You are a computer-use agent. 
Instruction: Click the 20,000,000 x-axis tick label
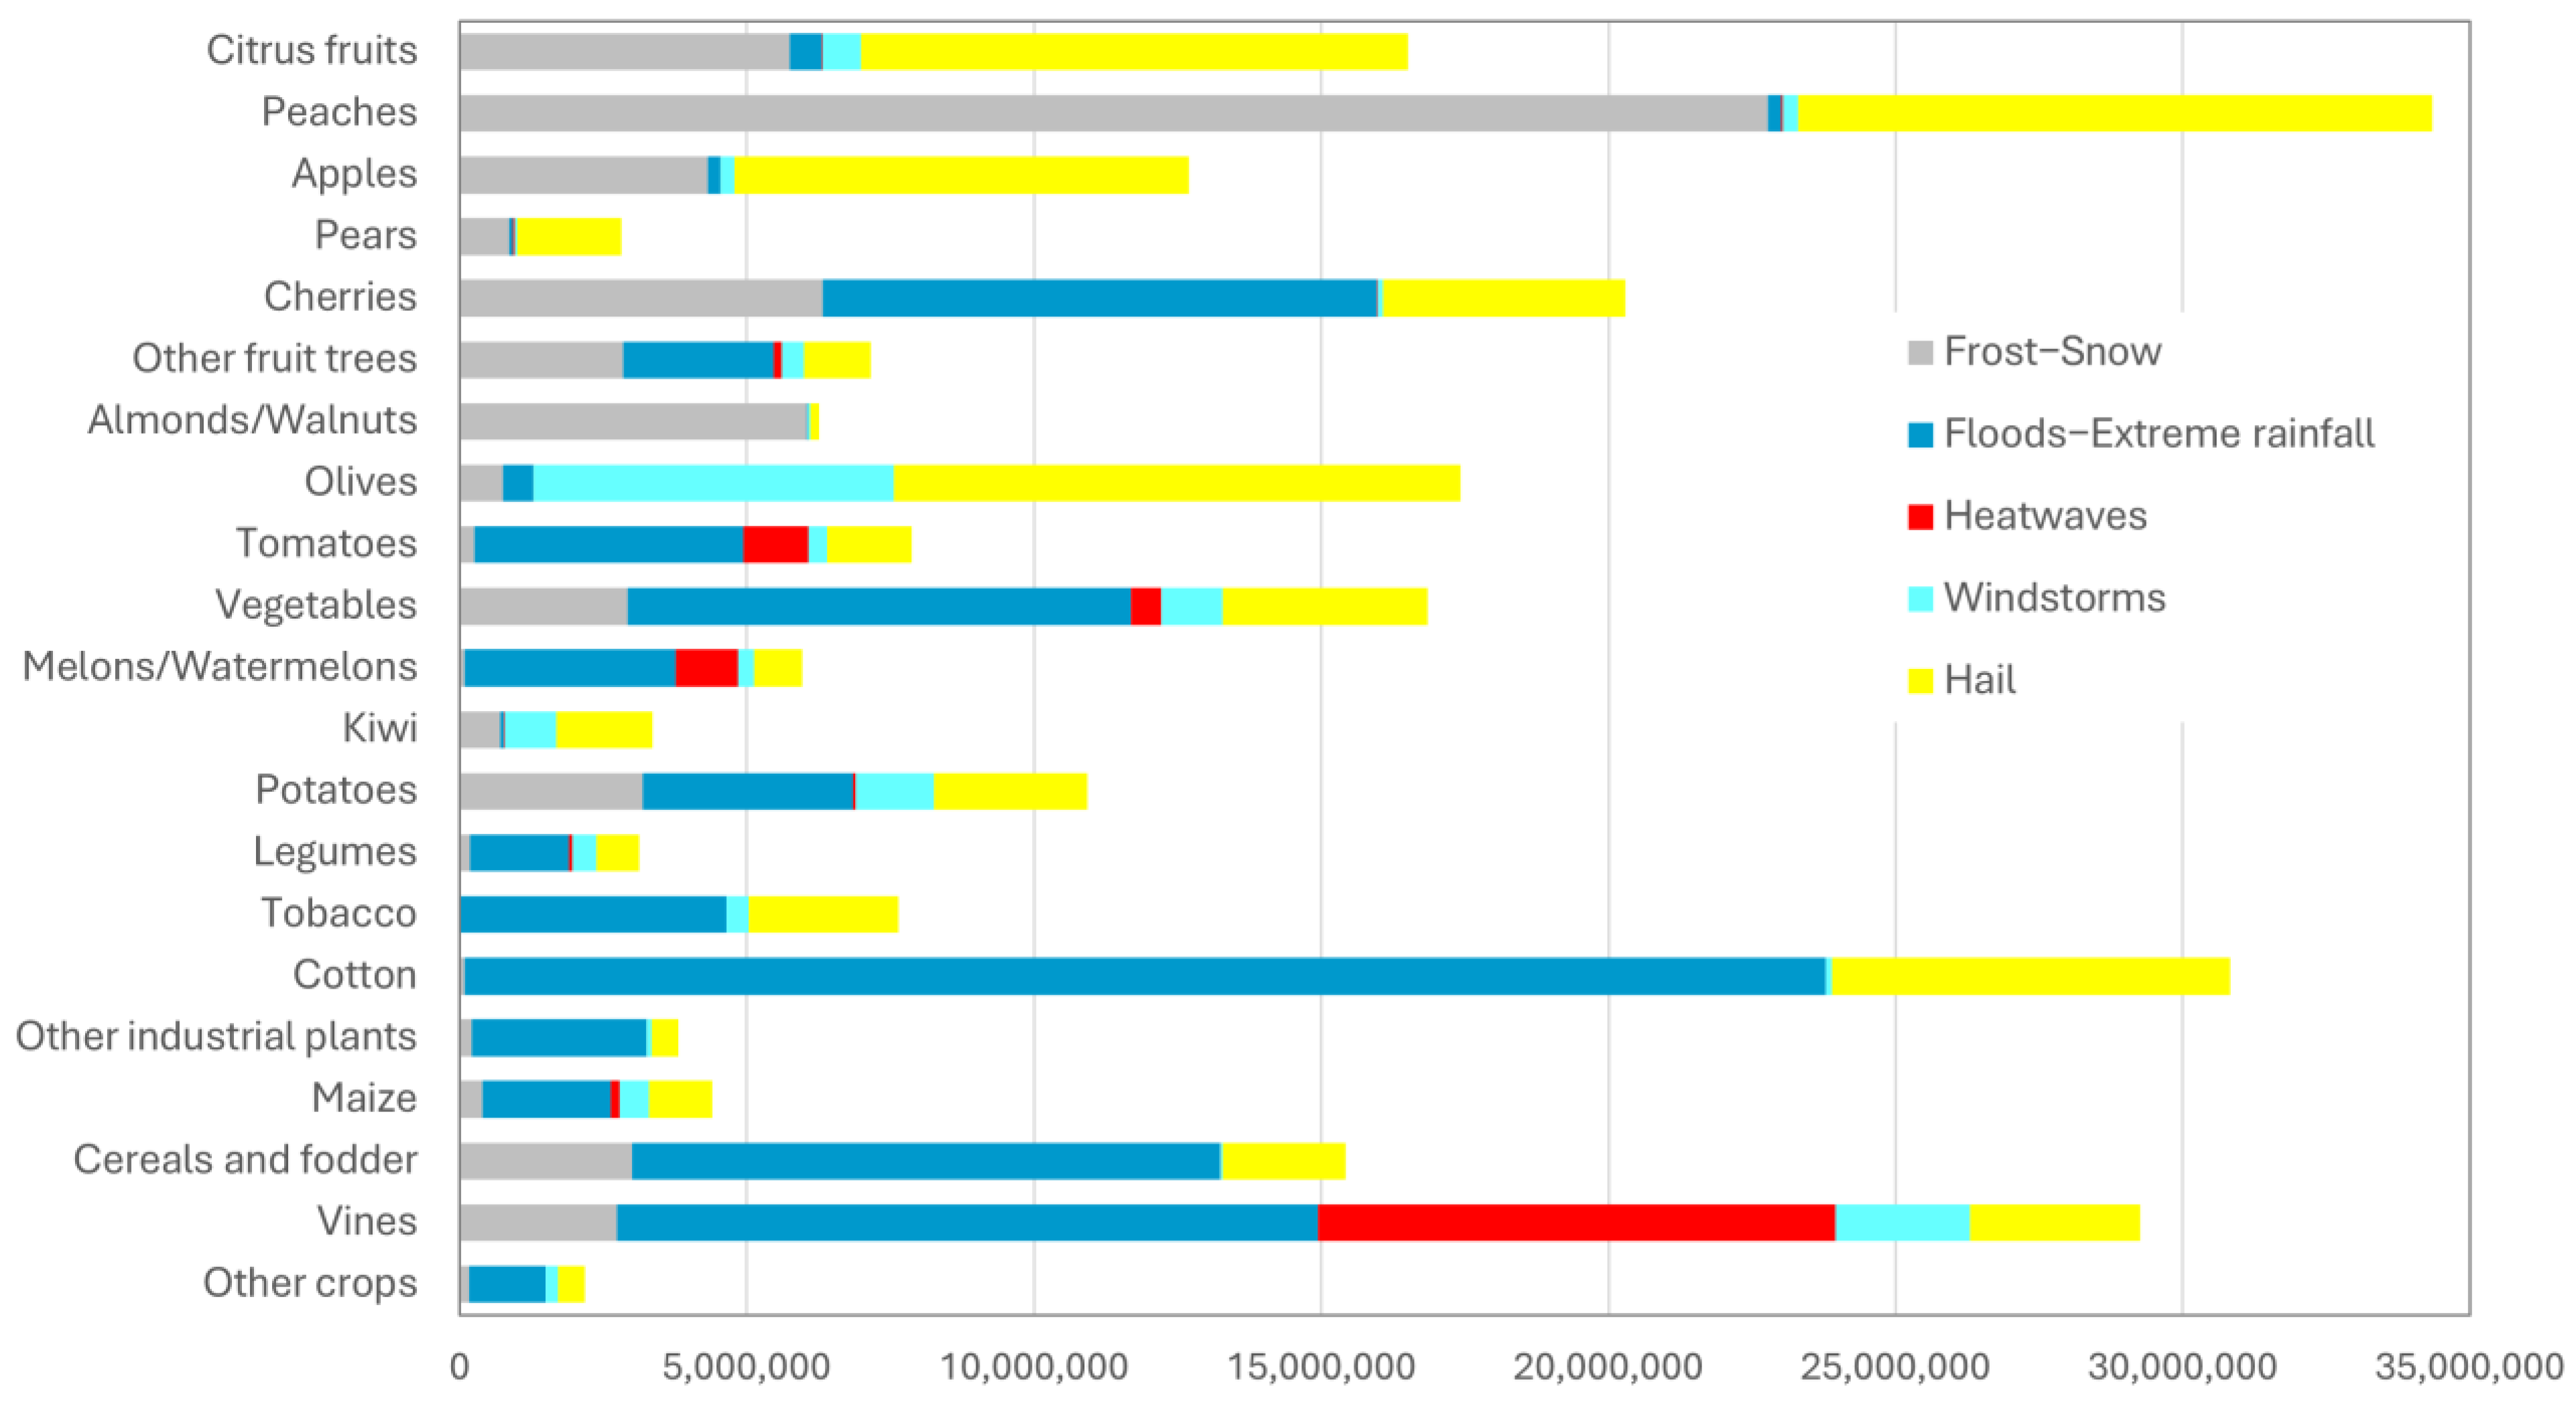pos(1607,1367)
